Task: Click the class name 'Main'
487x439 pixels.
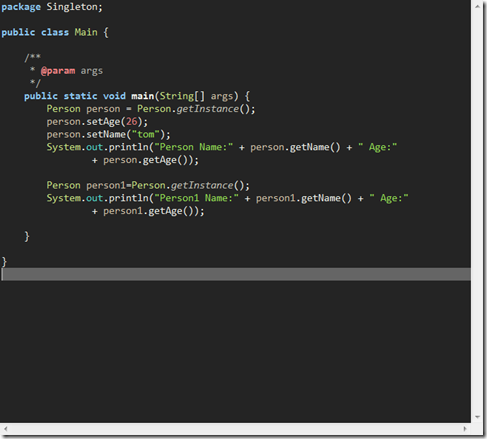Action: 86,32
